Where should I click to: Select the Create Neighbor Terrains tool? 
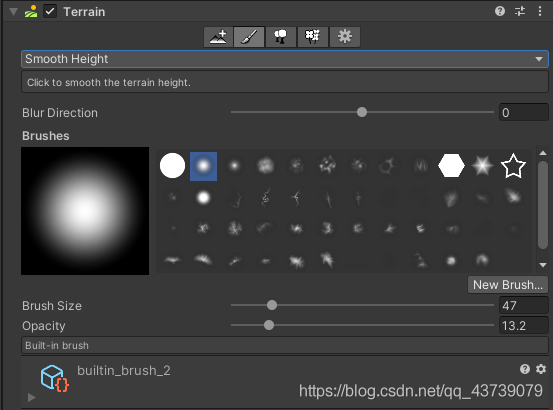point(218,37)
